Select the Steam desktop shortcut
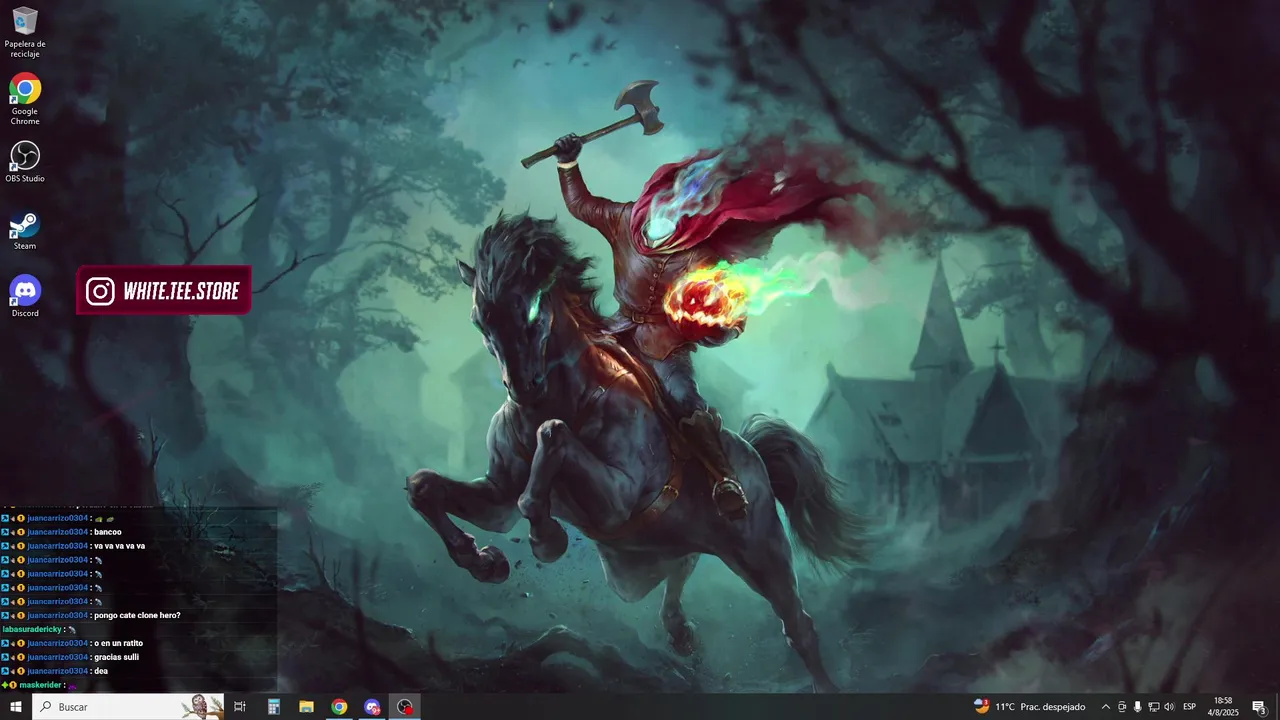 [25, 230]
